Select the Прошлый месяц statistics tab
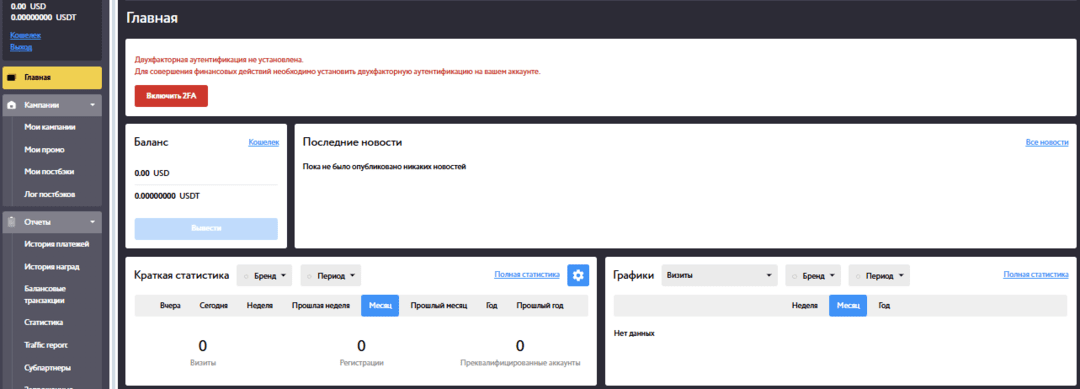 pos(439,306)
